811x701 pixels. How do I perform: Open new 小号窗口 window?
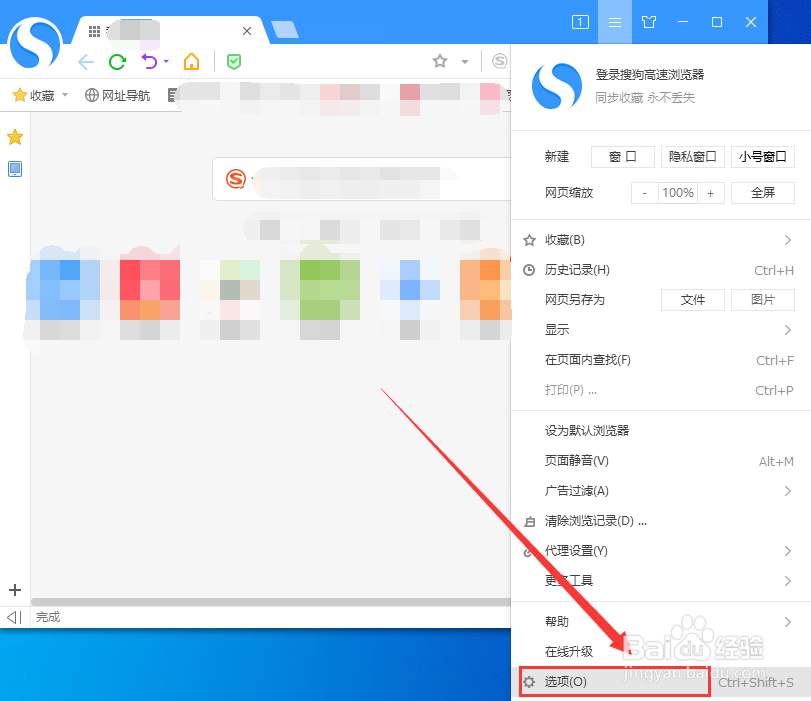[x=762, y=157]
